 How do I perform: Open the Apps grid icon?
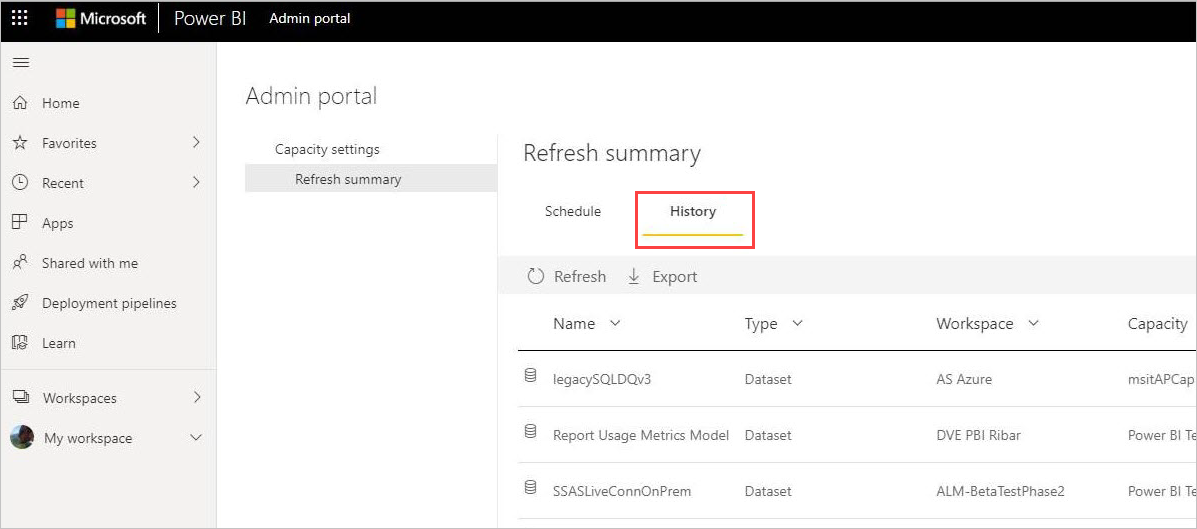(21, 222)
